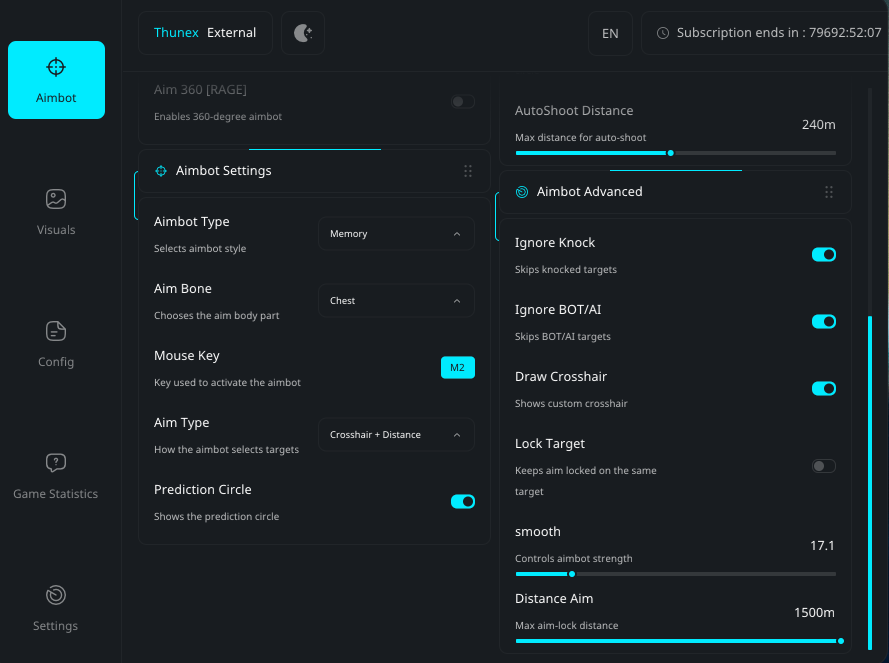Click the AutoShoot Distance slider handle
The image size is (889, 663).
pyautogui.click(x=671, y=153)
